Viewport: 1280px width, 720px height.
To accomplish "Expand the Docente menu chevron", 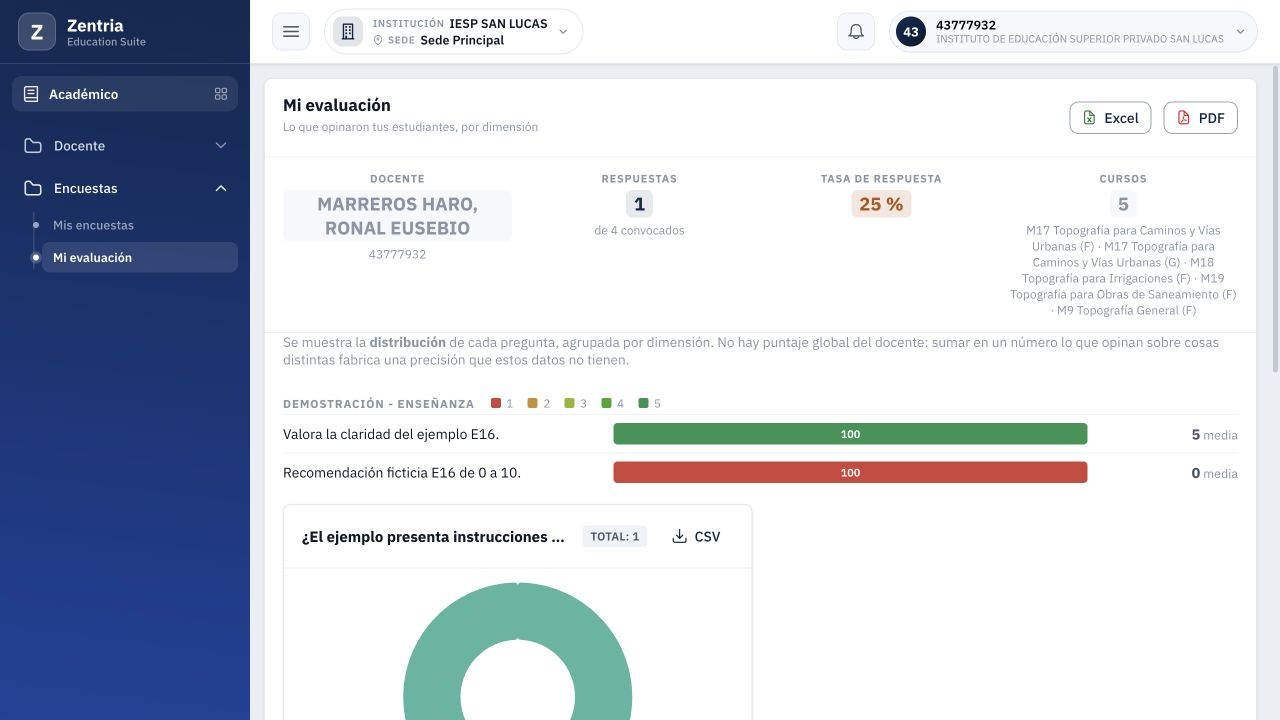I will 221,146.
